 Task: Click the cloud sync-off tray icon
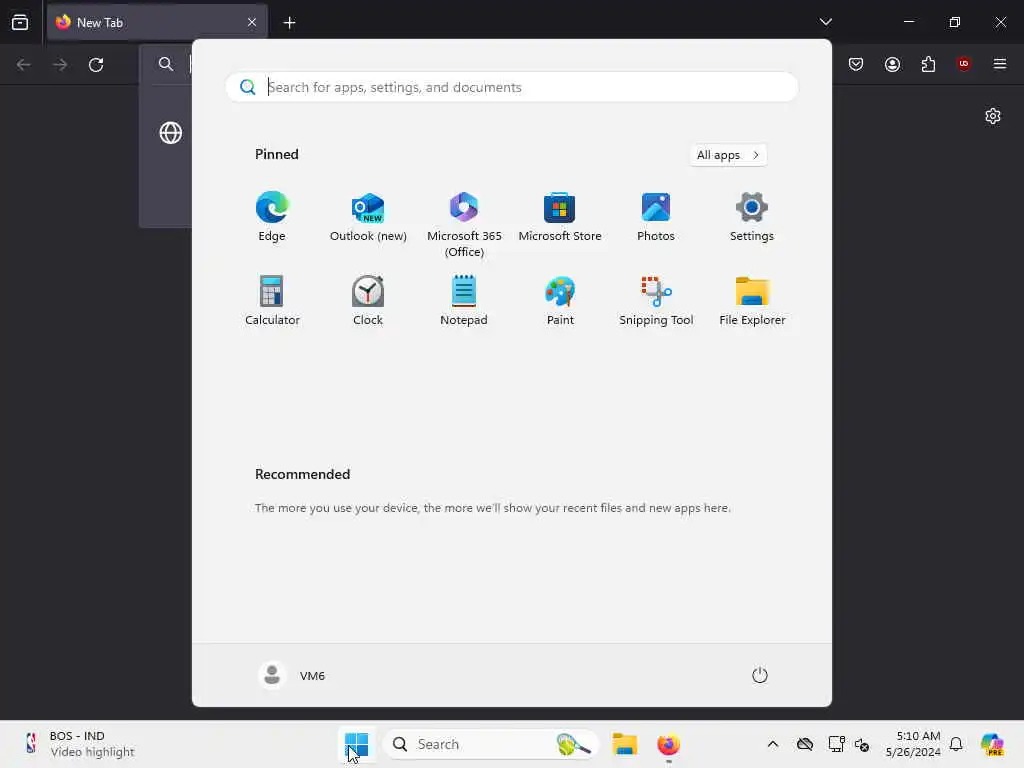point(805,744)
